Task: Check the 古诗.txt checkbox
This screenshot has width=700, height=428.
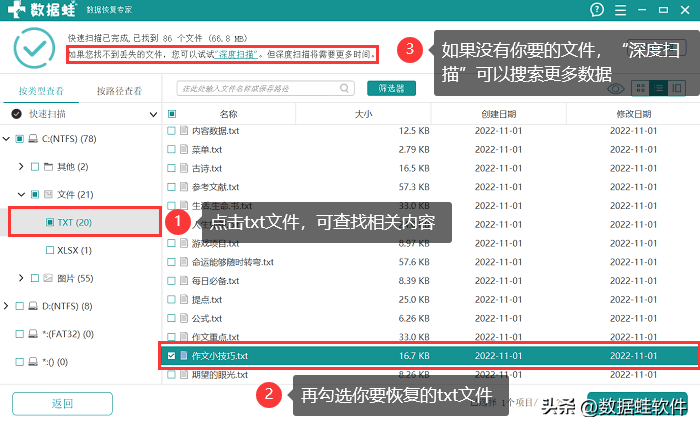Action: coord(171,168)
